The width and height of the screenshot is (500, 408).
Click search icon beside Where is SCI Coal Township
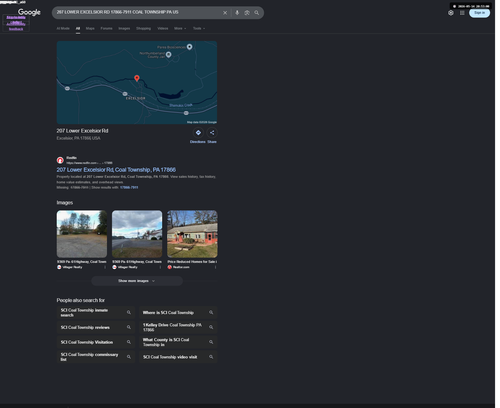click(x=211, y=312)
